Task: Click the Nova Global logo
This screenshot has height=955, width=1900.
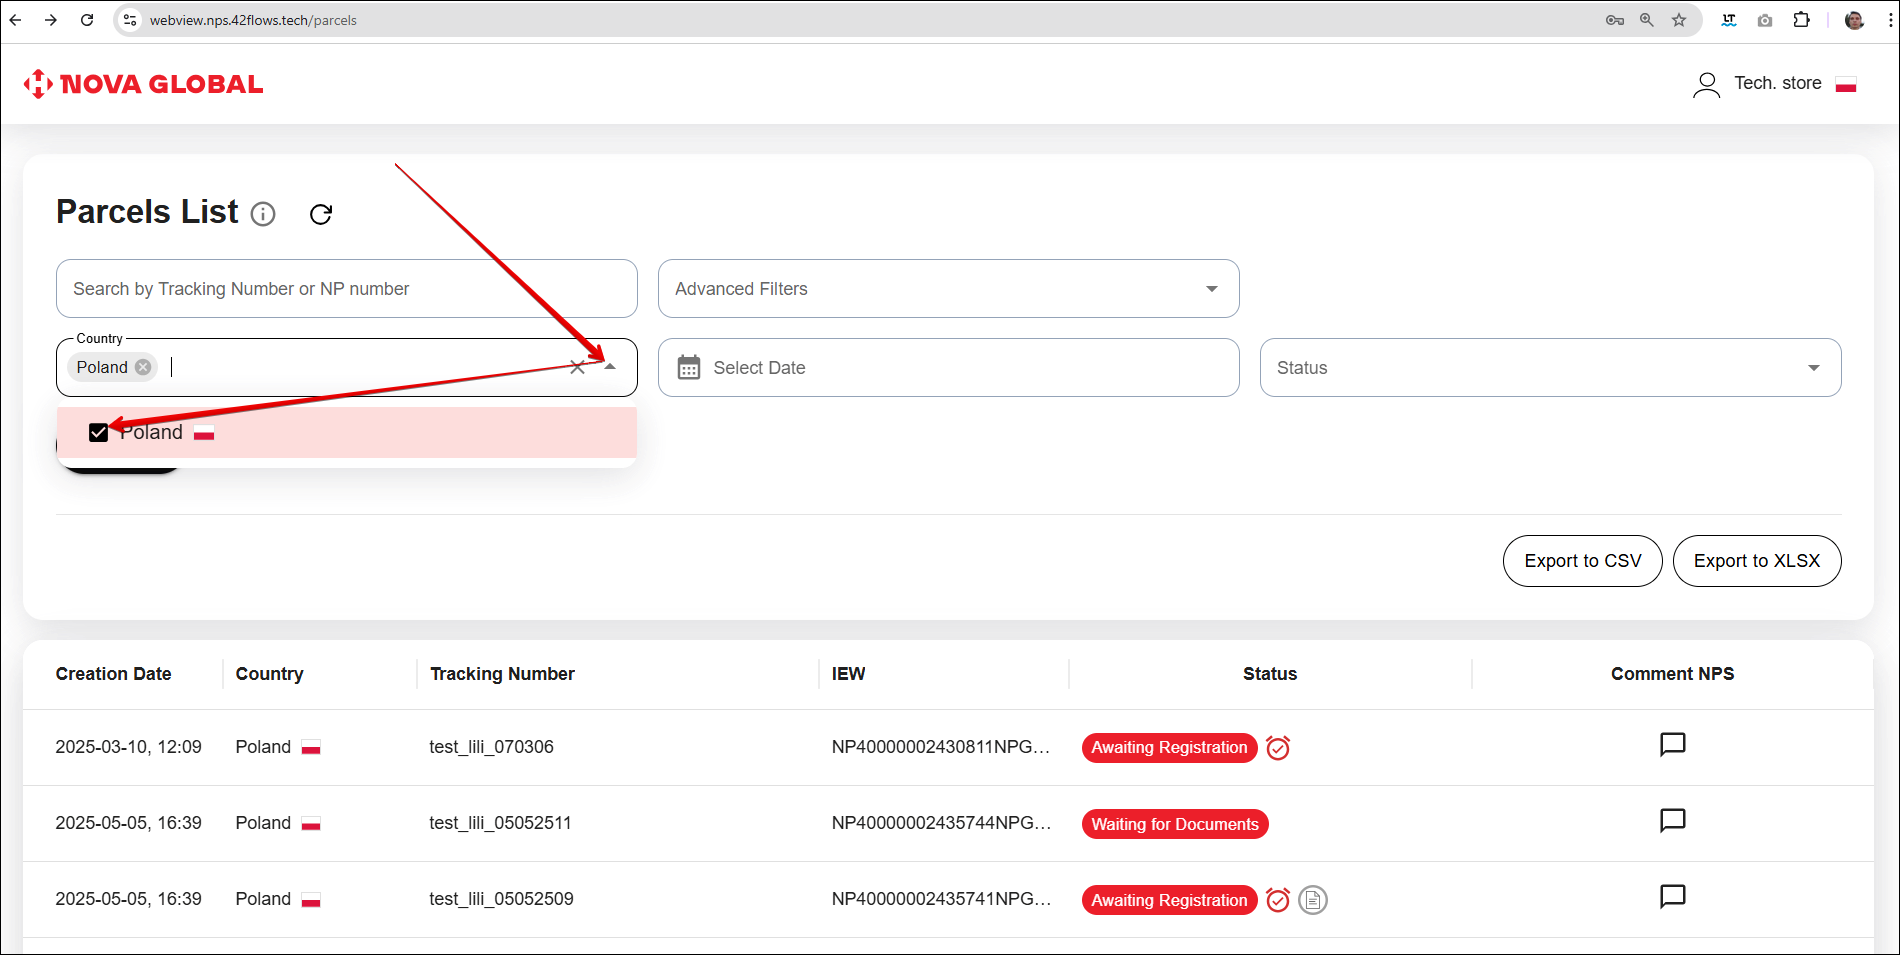Action: (x=143, y=84)
